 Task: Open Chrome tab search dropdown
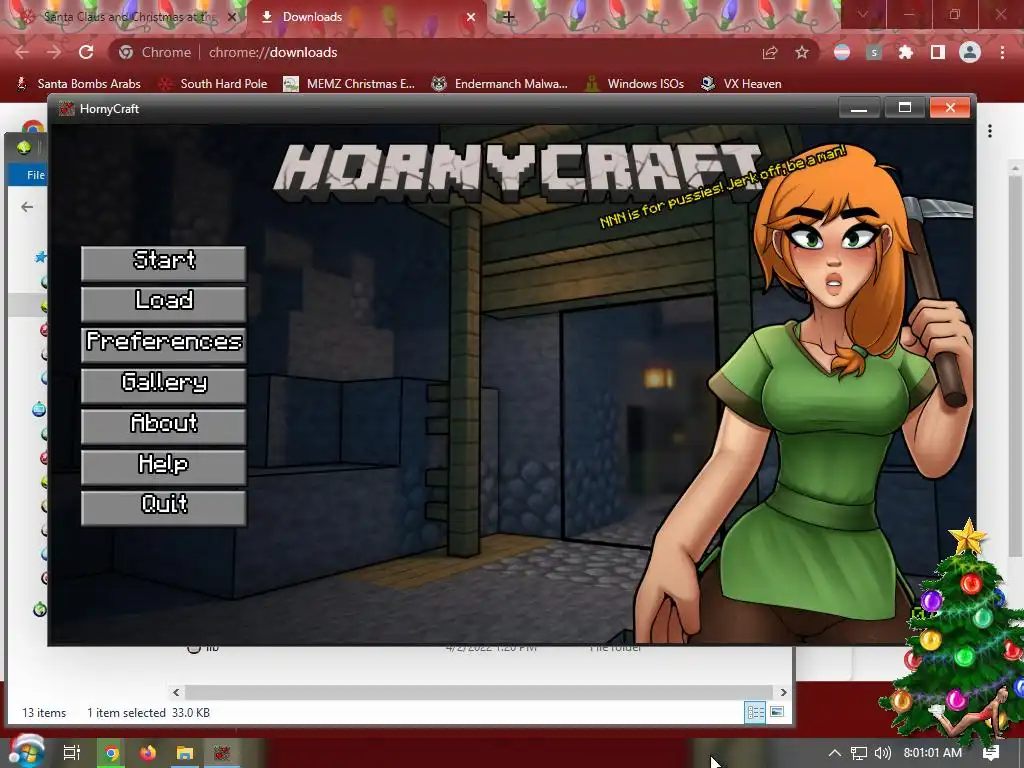tap(862, 14)
